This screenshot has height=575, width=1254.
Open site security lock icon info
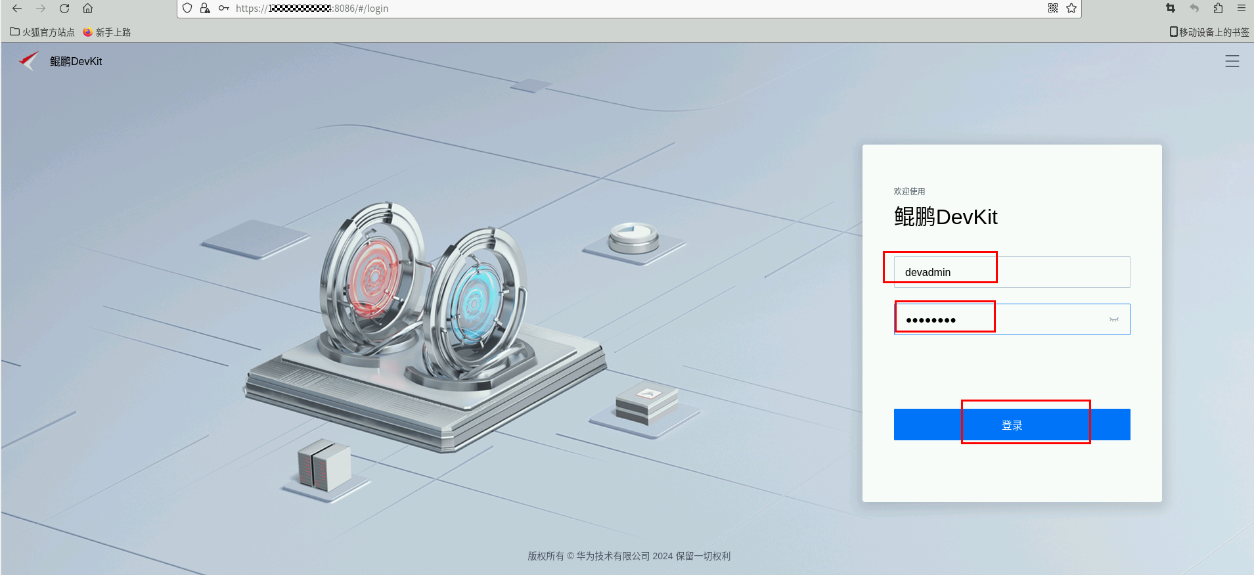coord(205,8)
